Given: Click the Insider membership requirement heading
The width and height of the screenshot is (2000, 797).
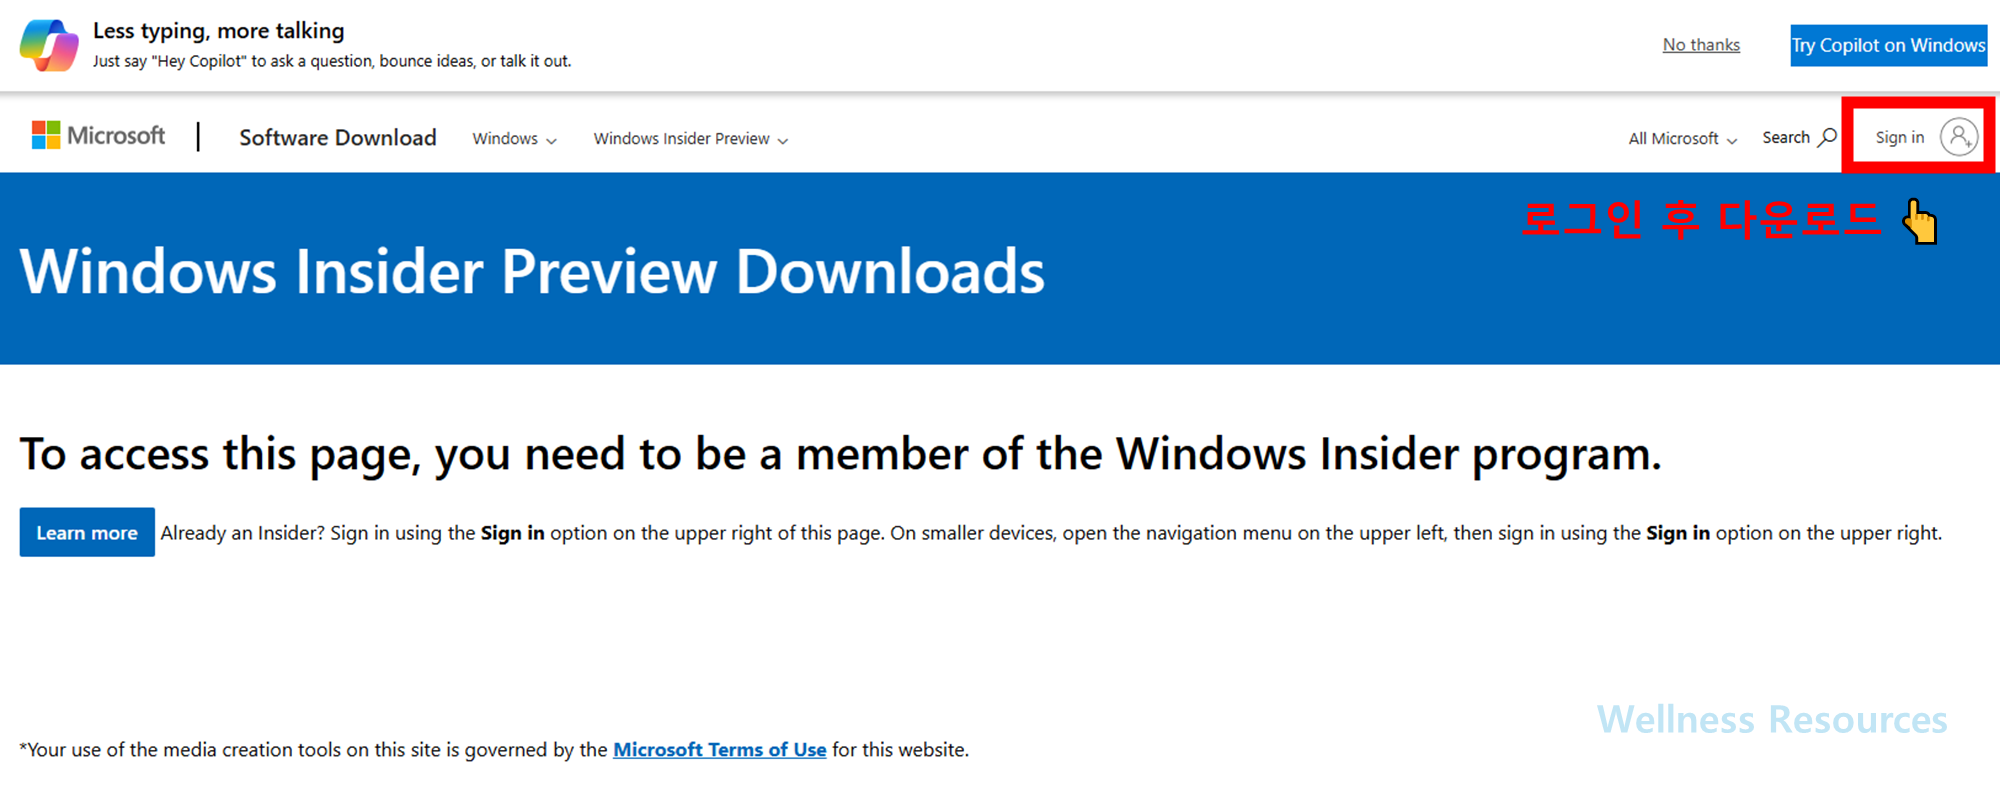Looking at the screenshot, I should [x=840, y=454].
